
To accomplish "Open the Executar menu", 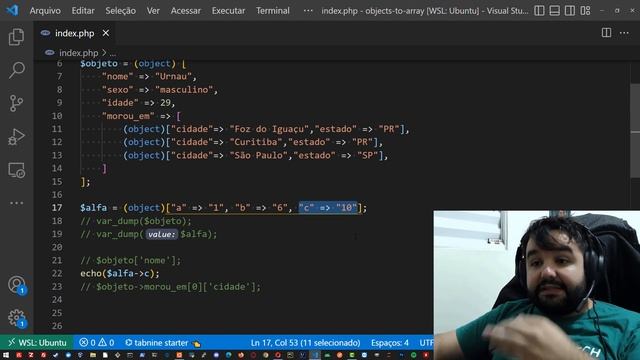I will [228, 11].
